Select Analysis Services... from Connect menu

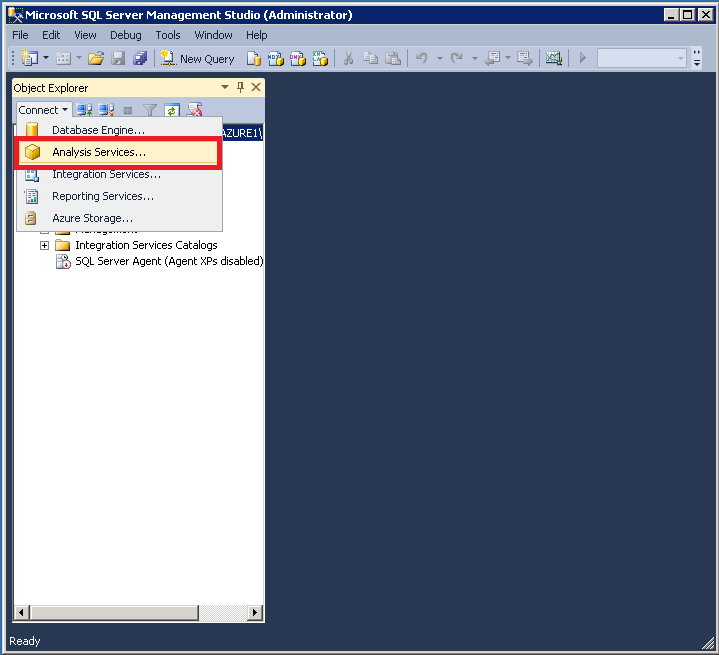118,152
